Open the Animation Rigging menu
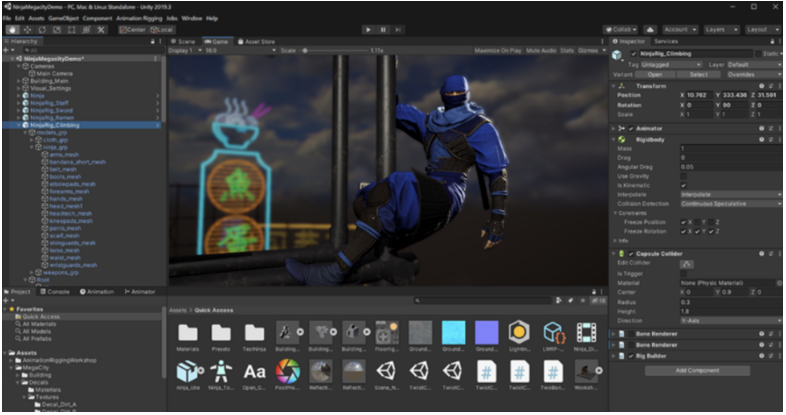Screen dimensions: 786x415 139,19
